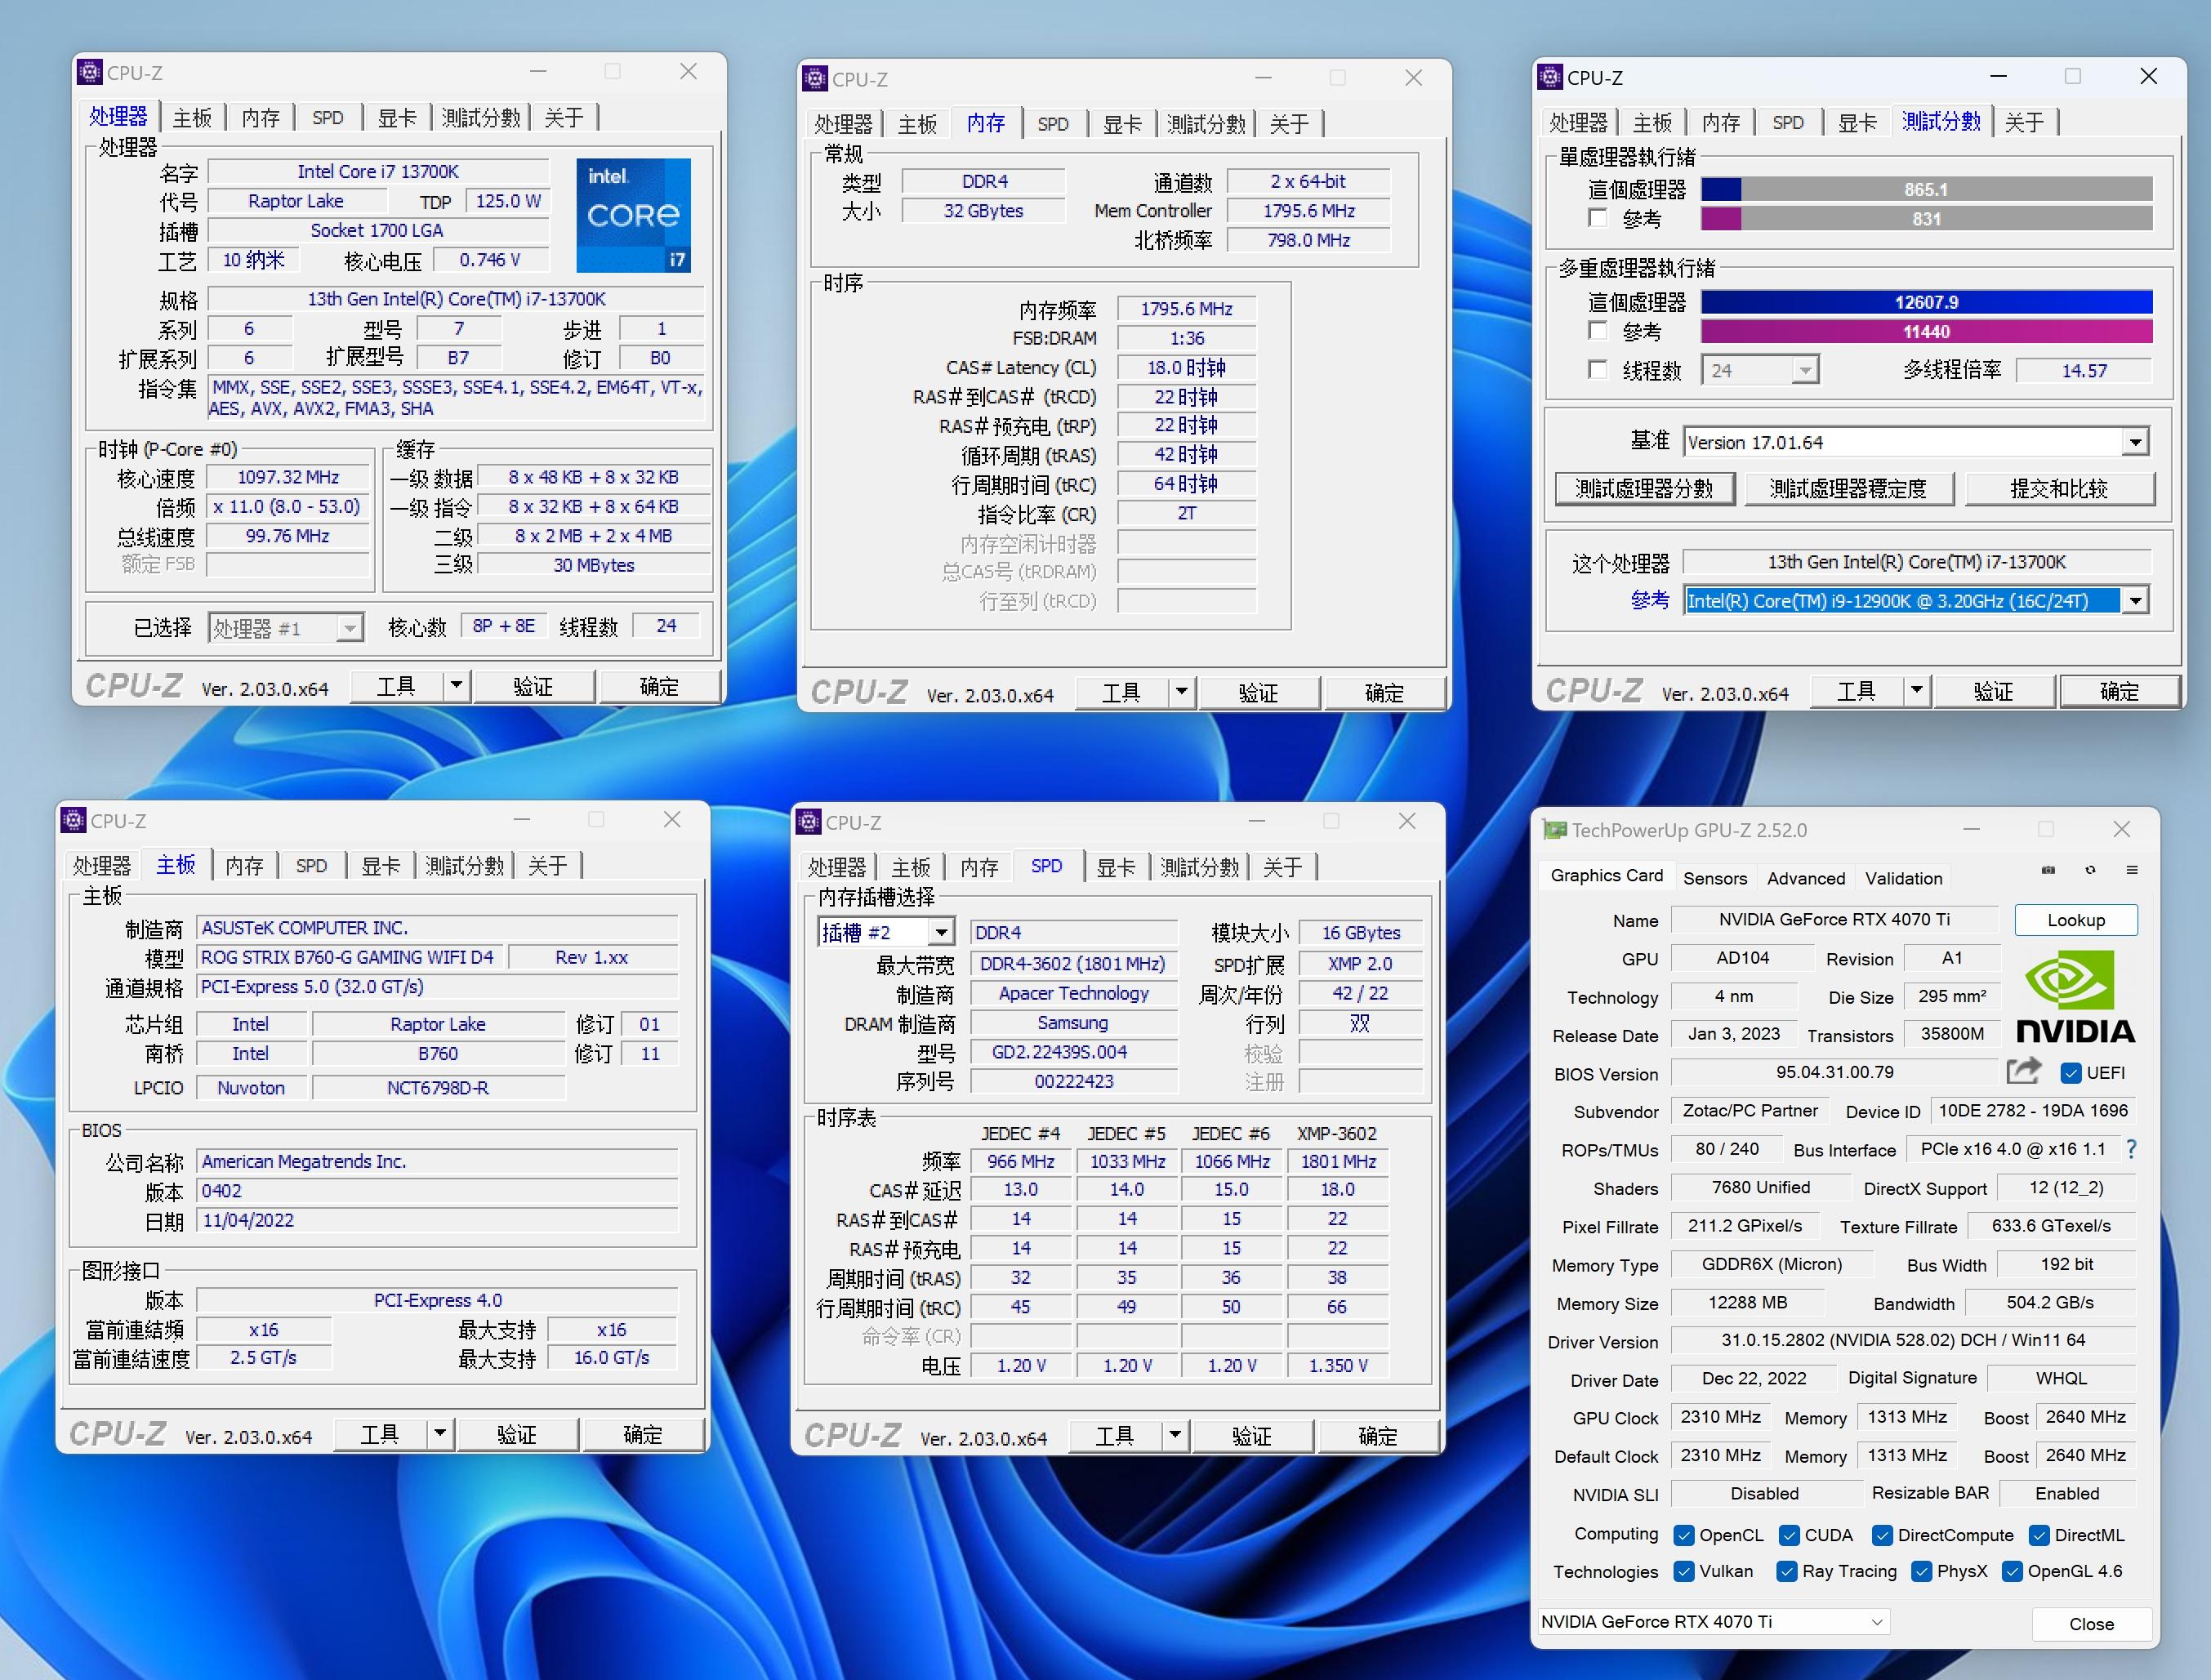The height and width of the screenshot is (1680, 2211).
Task: Click GPU-Z Name field RTX 4070 Ti
Action: [x=1834, y=919]
